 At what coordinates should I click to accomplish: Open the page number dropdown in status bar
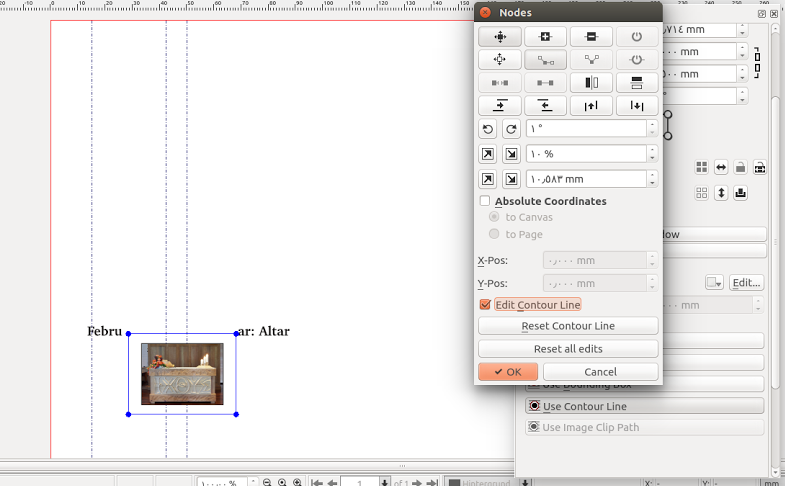385,483
